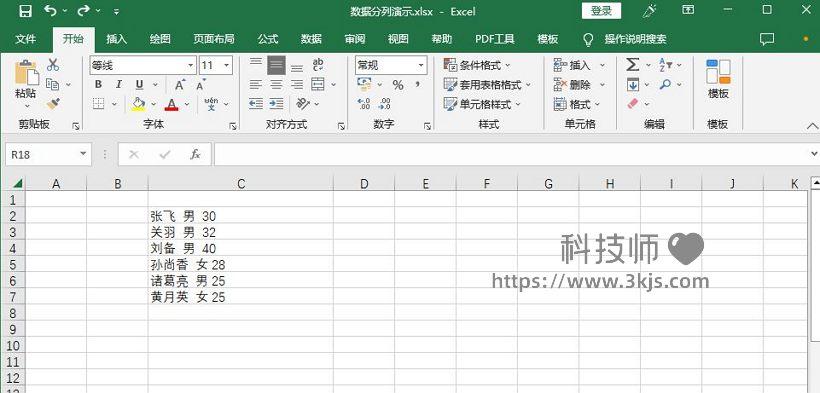Apply yellow fill color bucket
Screen dimensions: 820x393
click(x=138, y=104)
